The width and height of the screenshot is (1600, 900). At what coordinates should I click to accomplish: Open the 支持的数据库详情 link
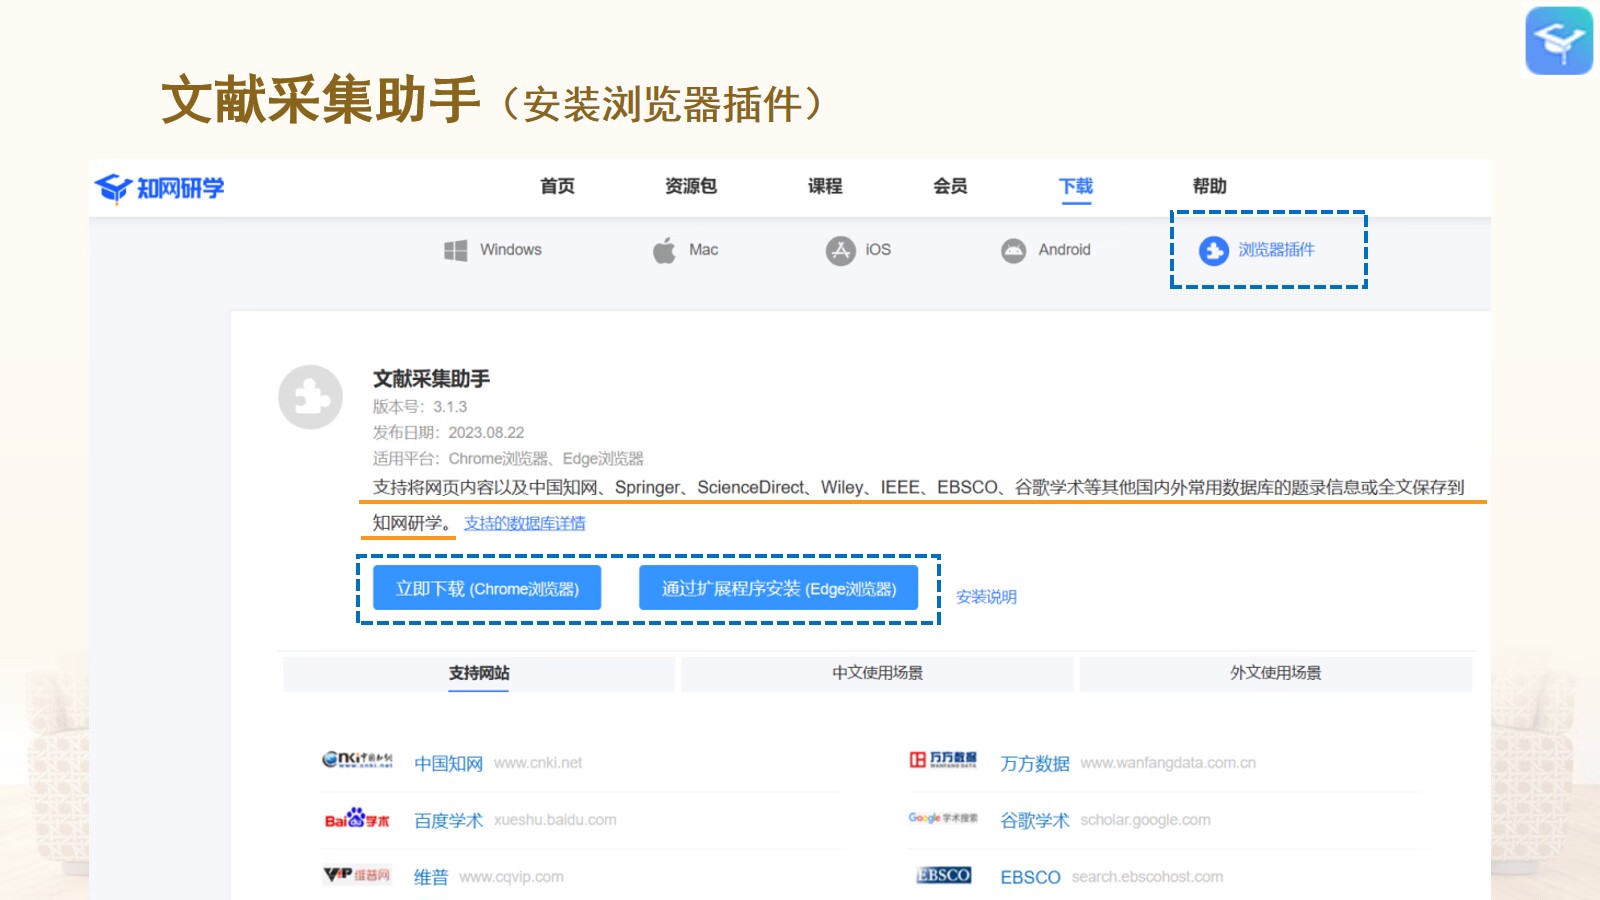point(524,523)
